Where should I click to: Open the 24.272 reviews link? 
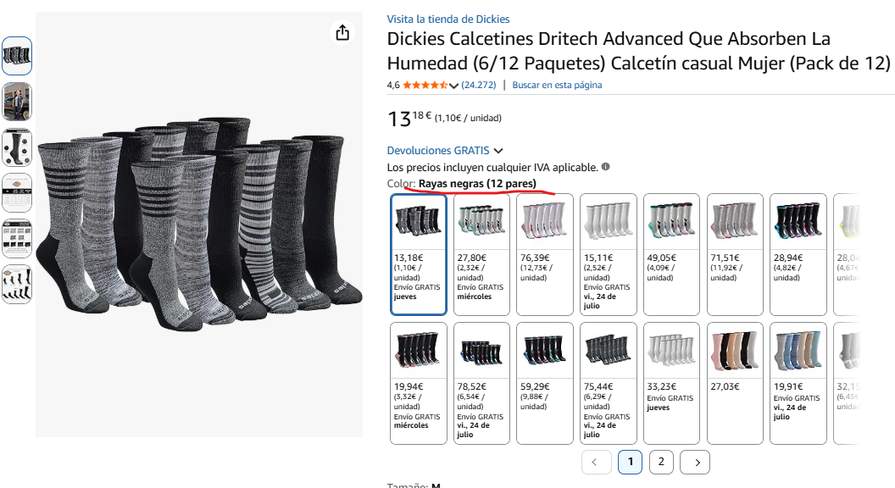(478, 85)
